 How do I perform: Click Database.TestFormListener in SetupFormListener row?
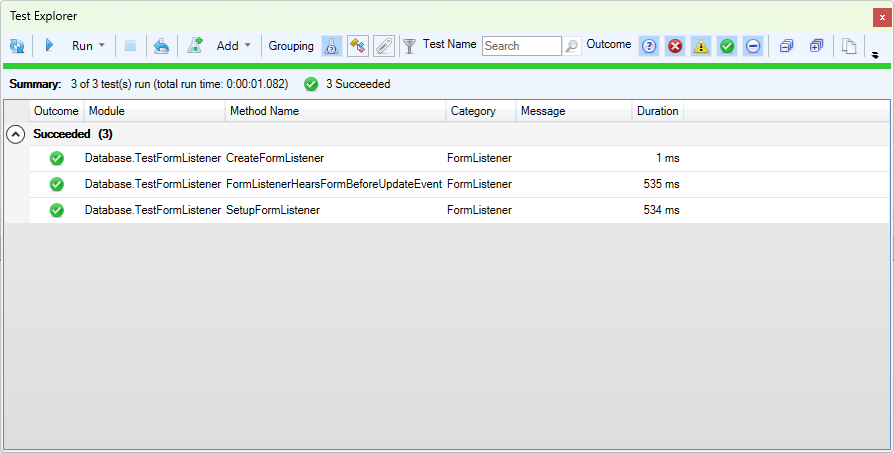pos(153,210)
